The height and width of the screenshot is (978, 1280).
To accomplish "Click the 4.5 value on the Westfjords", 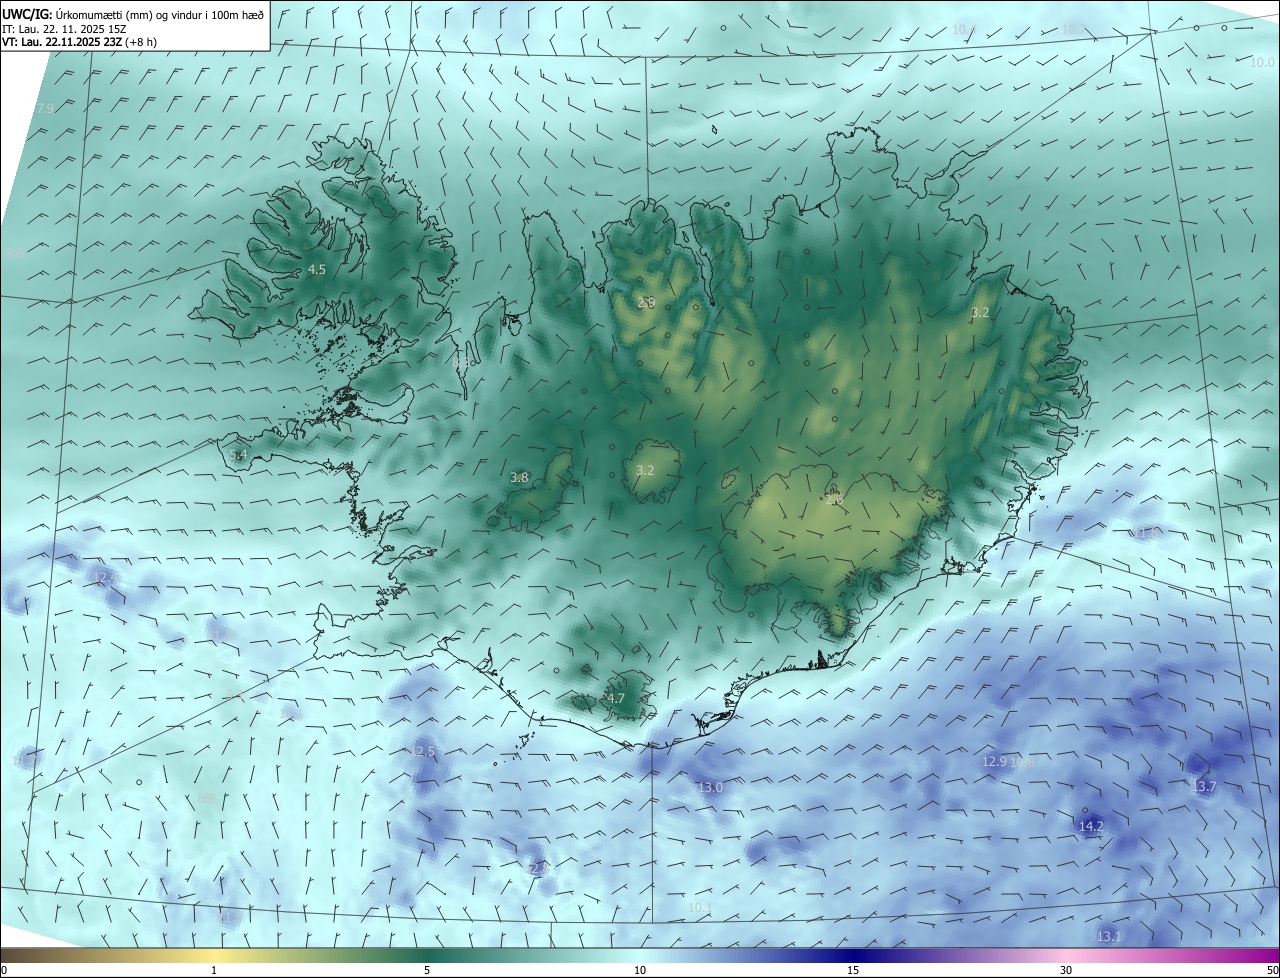I will 317,270.
